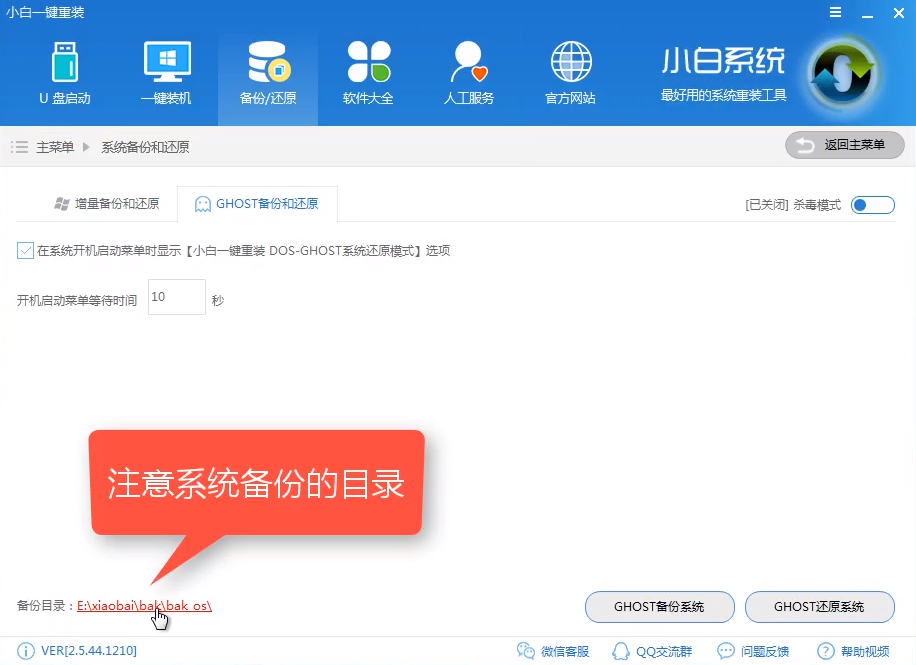Expand the list icon beside 主菜单
This screenshot has width=916, height=665.
tap(18, 145)
